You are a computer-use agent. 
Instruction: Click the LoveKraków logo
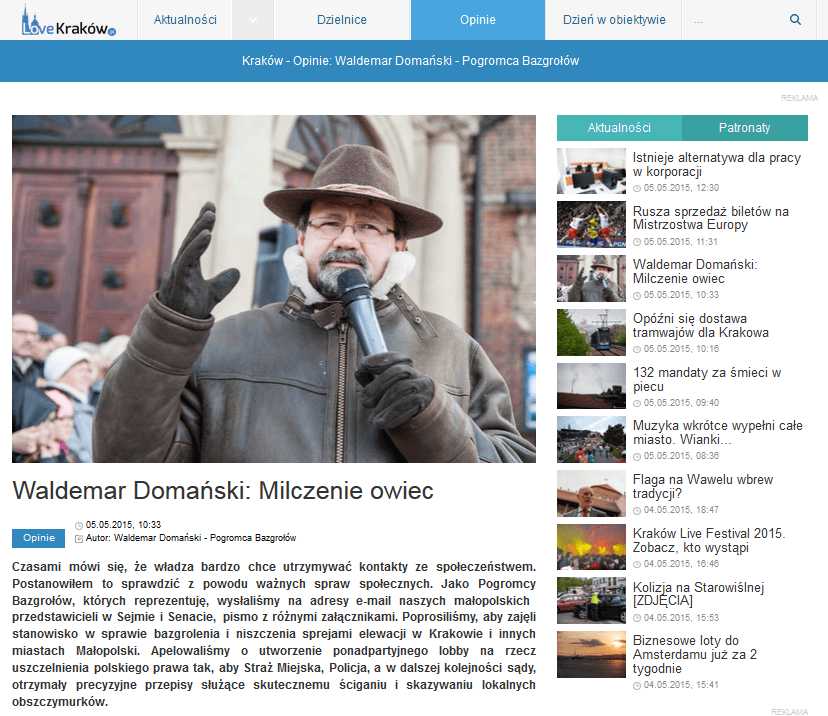68,20
